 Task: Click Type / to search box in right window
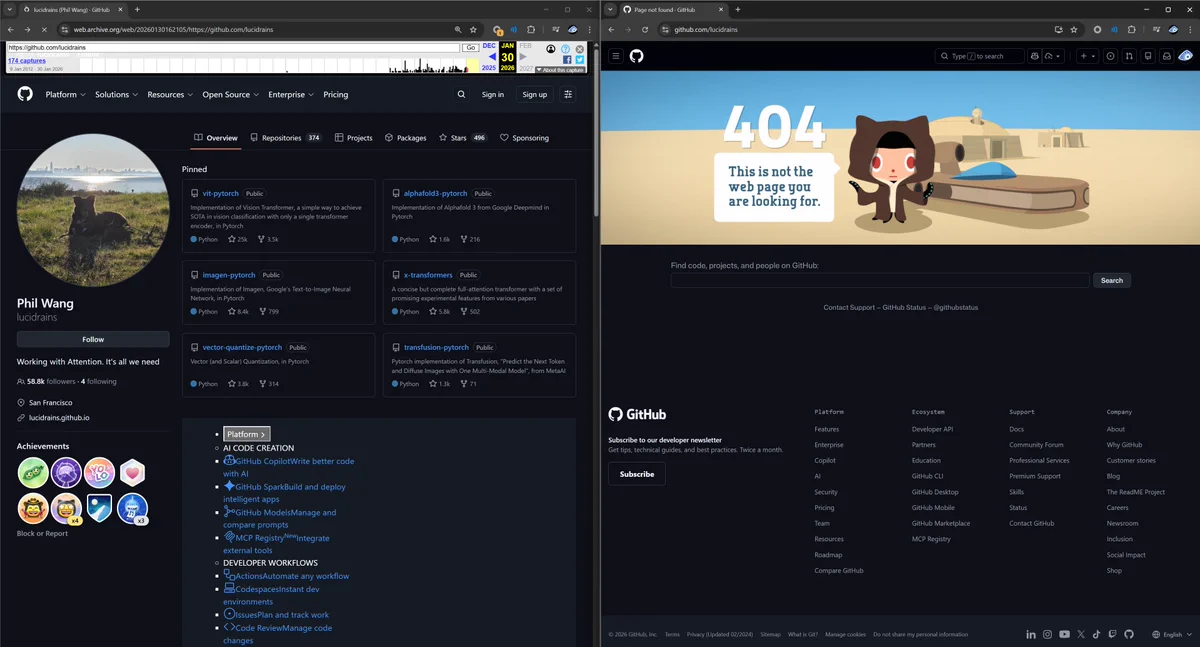[980, 56]
